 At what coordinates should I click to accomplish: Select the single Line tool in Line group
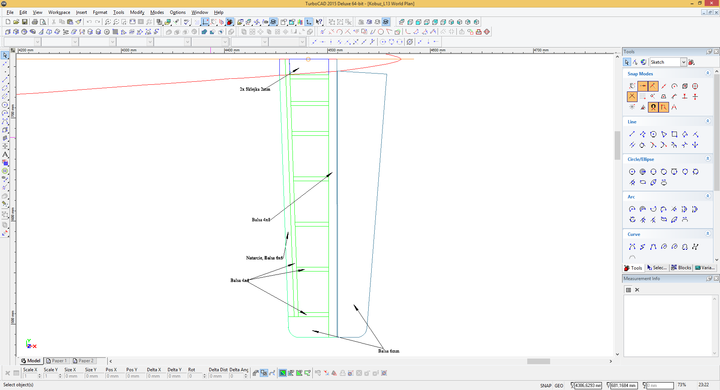click(632, 134)
